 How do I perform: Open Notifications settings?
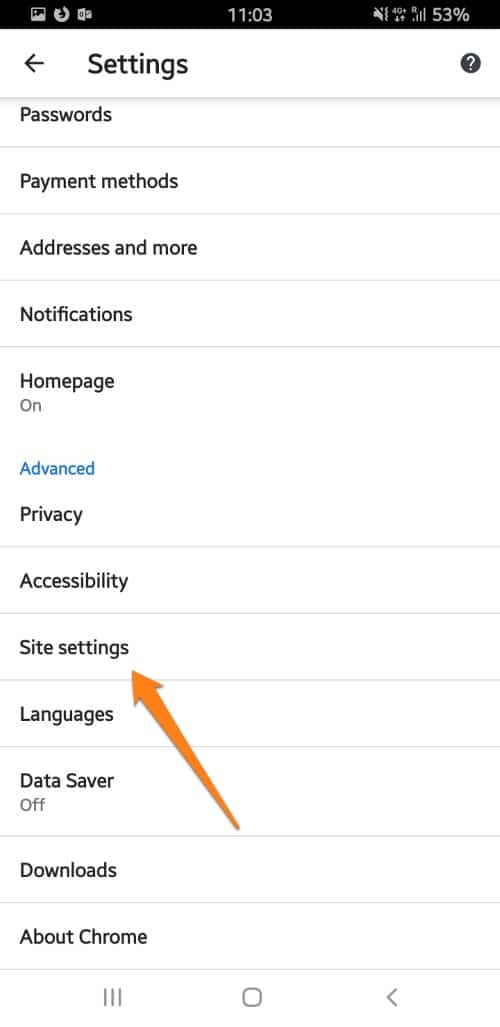coord(250,314)
